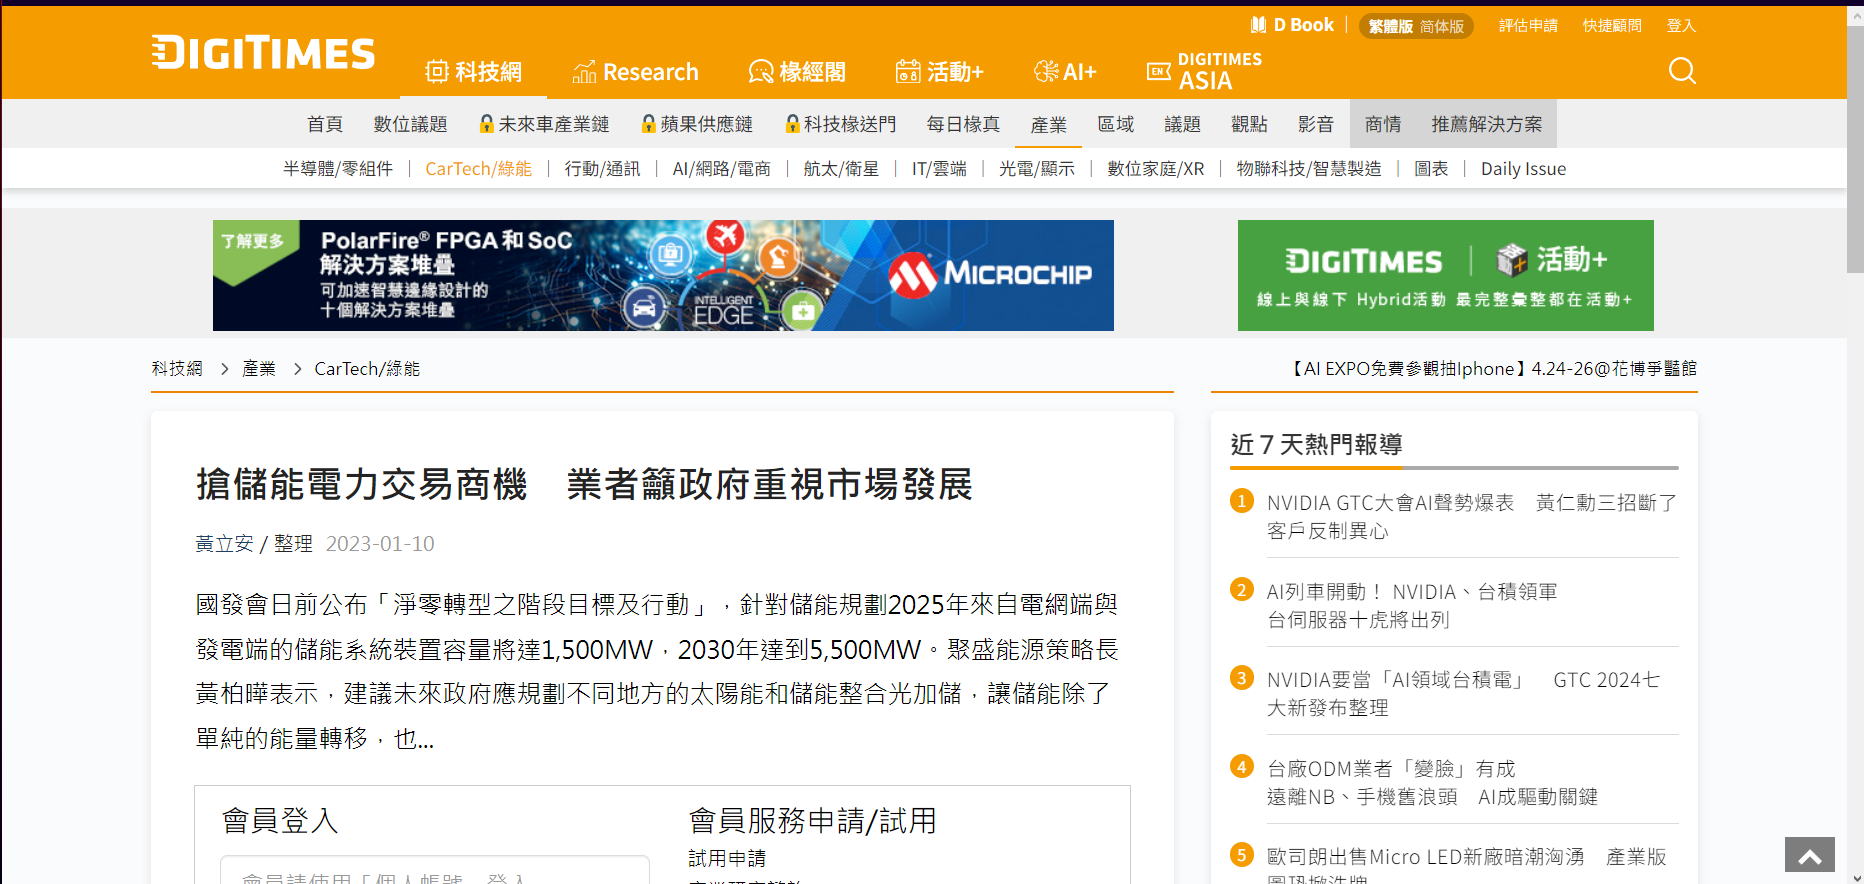Click CarTech/綠能 in breadcrumb
The image size is (1864, 884).
coord(367,369)
